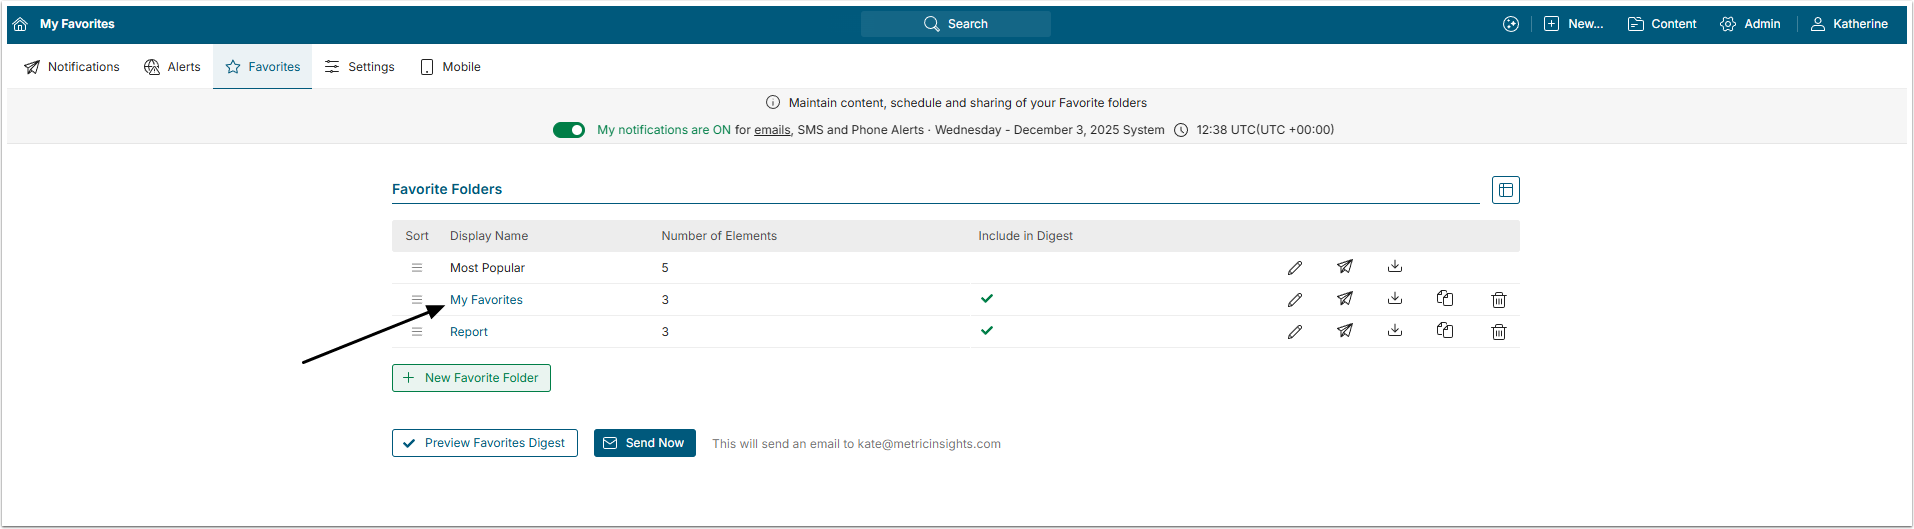Open the table layout icon beside Favorite Folders
1914x529 pixels.
coord(1505,190)
